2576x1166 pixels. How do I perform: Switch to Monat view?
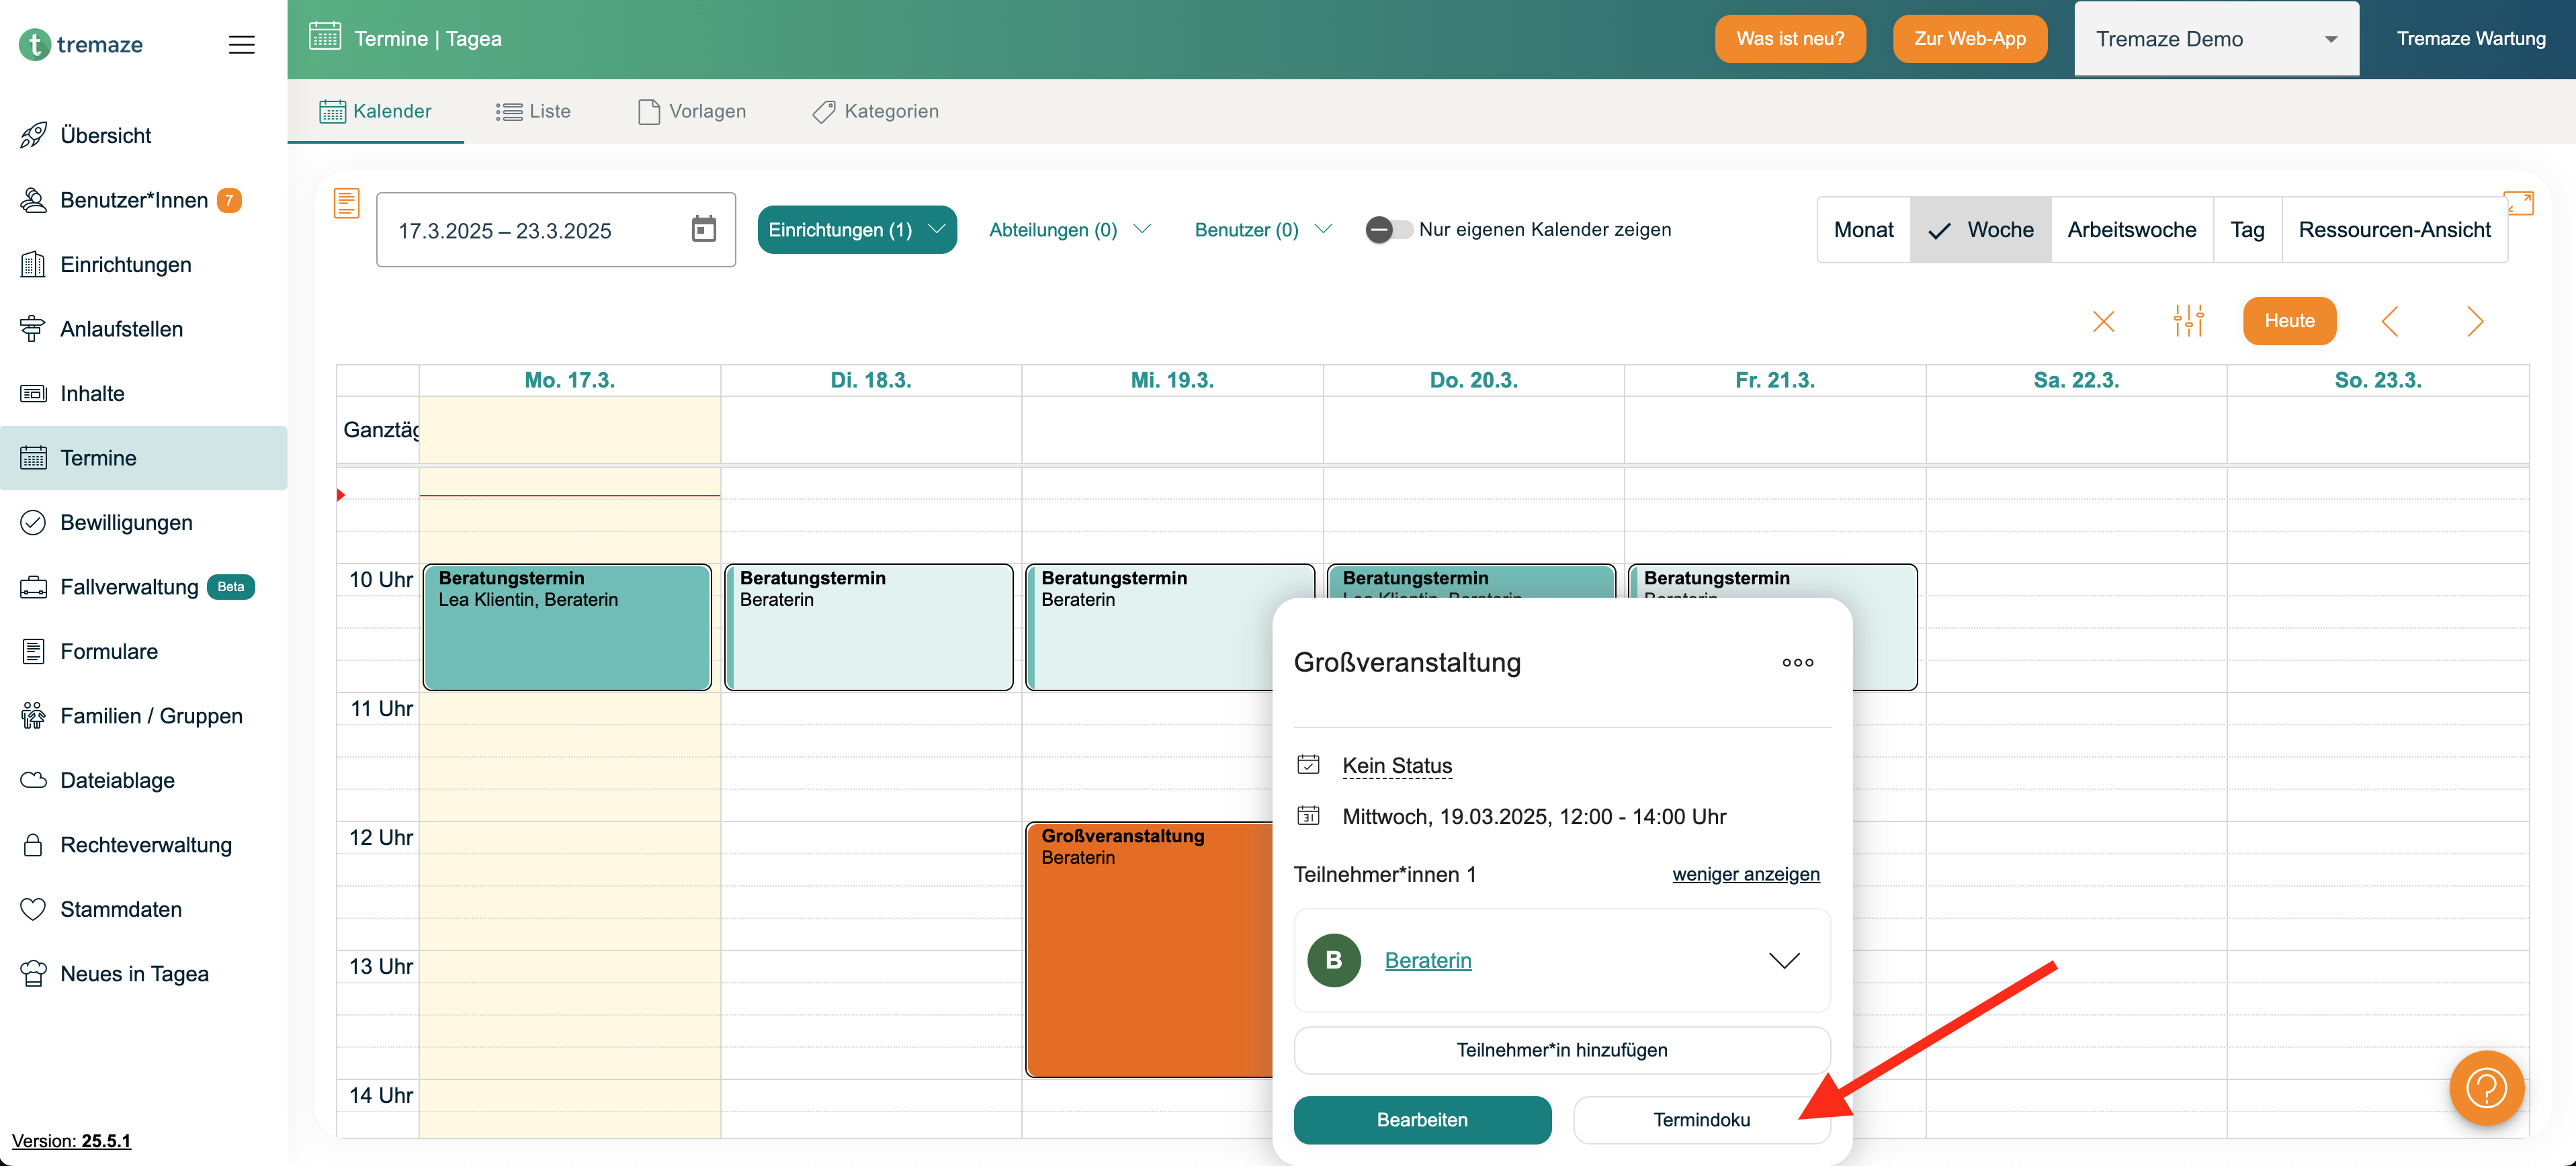click(x=1863, y=230)
